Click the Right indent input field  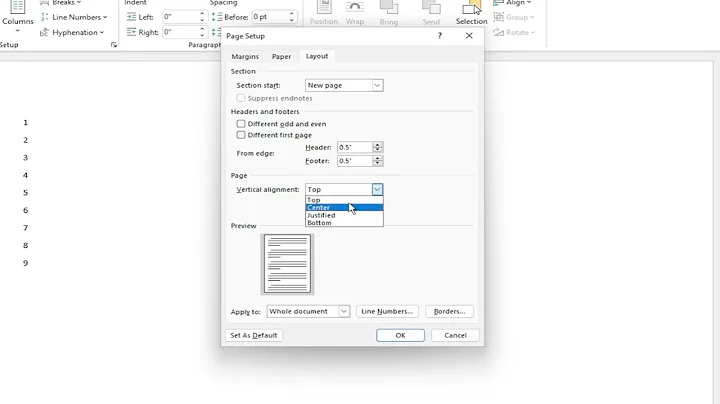pos(180,32)
